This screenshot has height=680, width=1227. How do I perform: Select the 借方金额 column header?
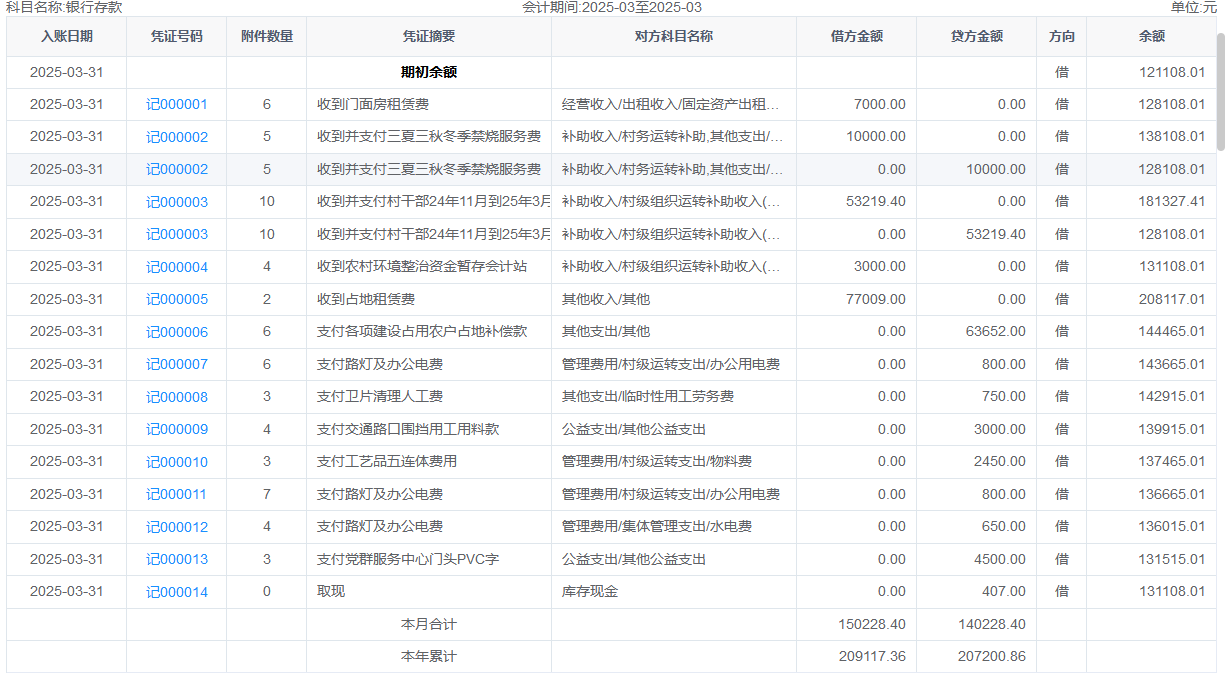pyautogui.click(x=856, y=37)
